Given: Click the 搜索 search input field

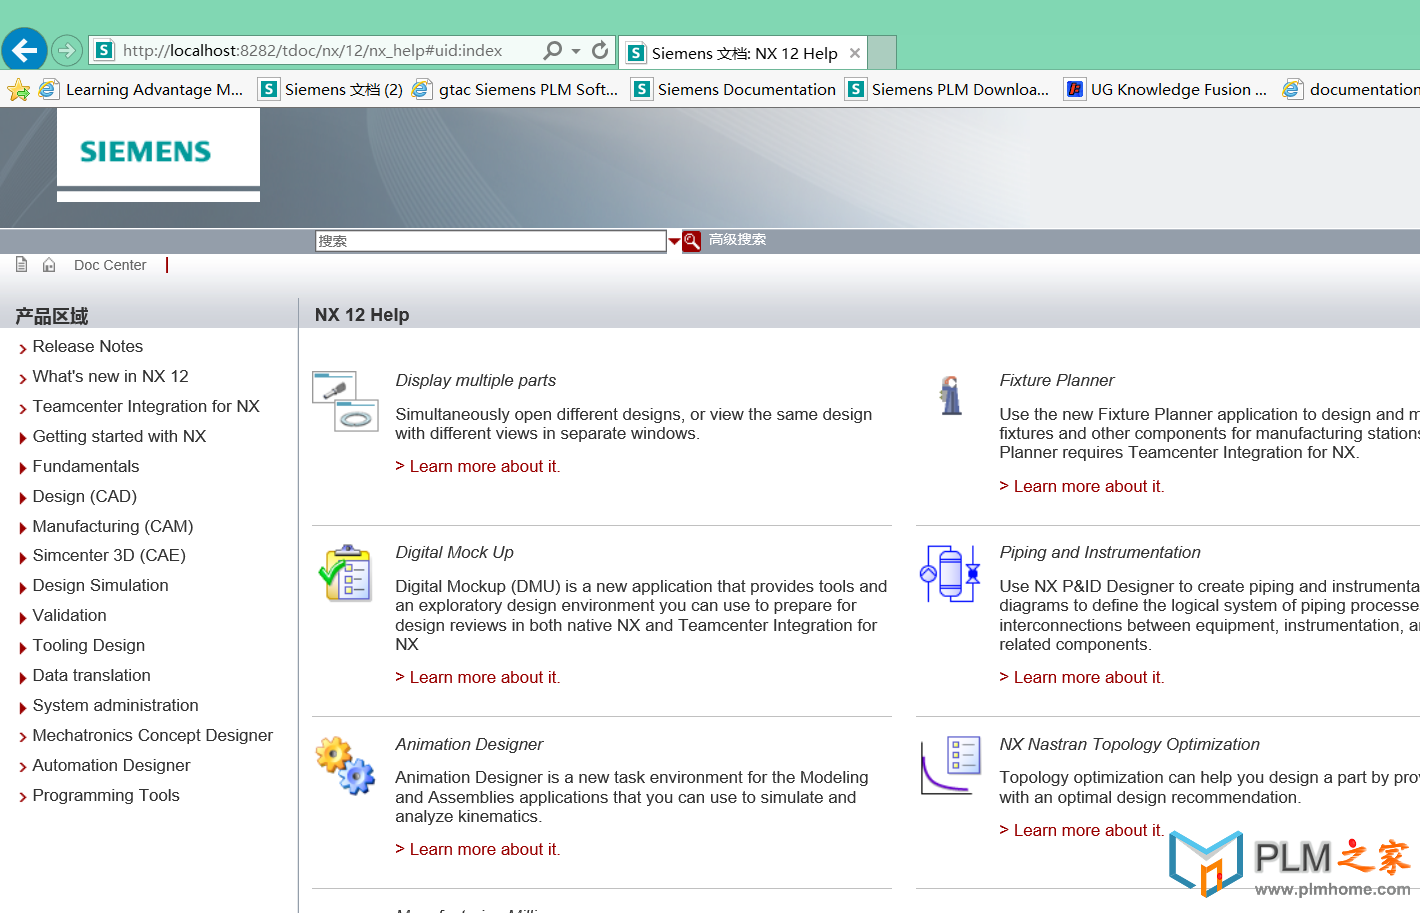Looking at the screenshot, I should [x=490, y=241].
